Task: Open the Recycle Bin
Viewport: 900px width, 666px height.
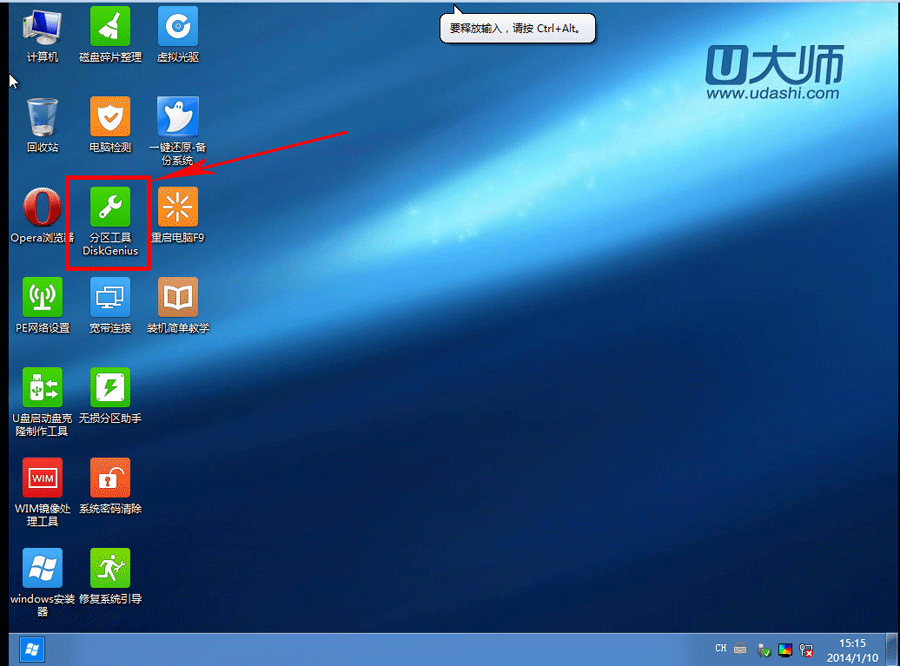Action: point(42,117)
